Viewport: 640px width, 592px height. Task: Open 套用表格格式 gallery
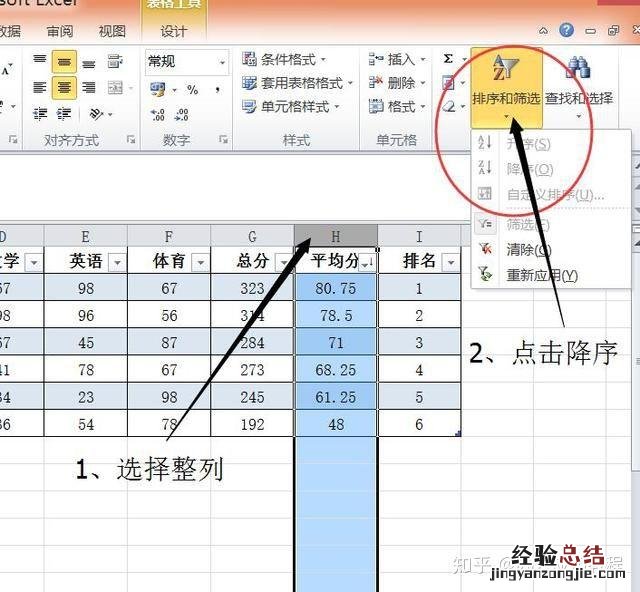coord(298,83)
